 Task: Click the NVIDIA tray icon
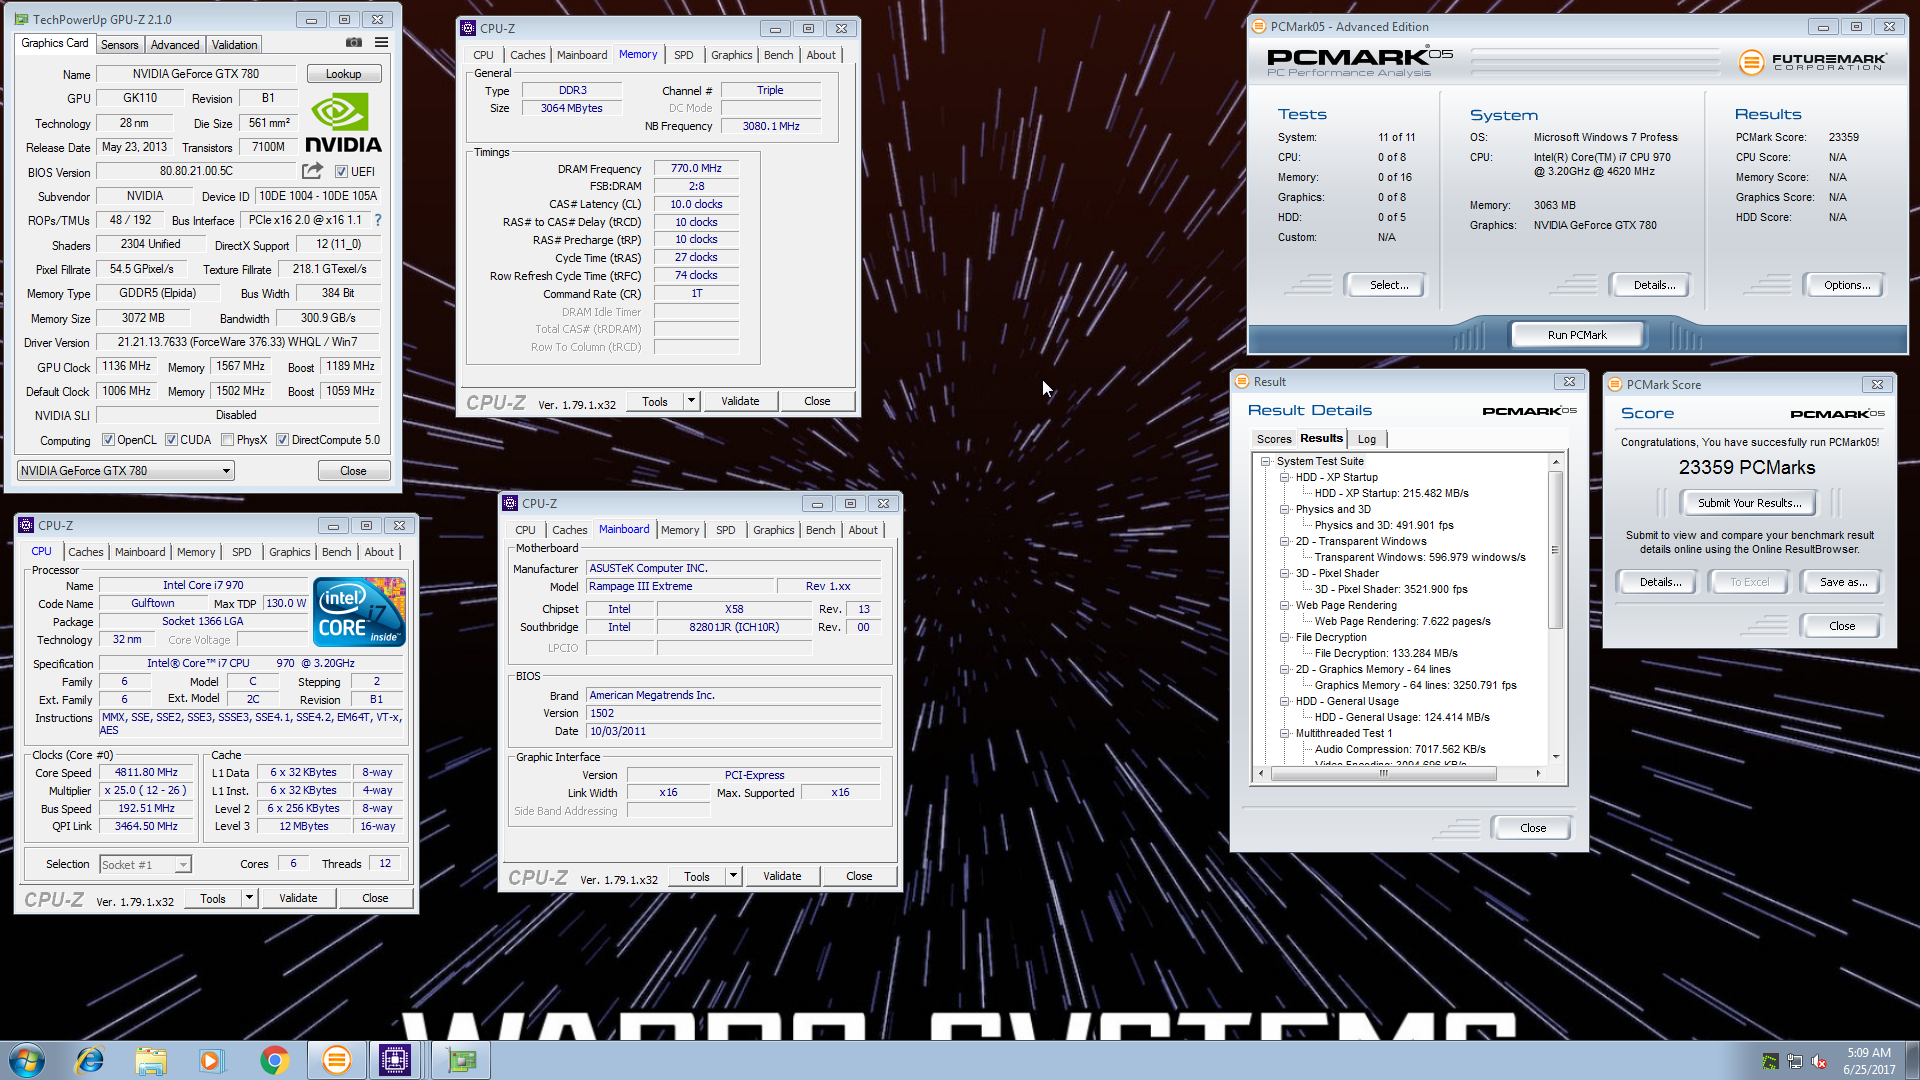pyautogui.click(x=1770, y=1061)
